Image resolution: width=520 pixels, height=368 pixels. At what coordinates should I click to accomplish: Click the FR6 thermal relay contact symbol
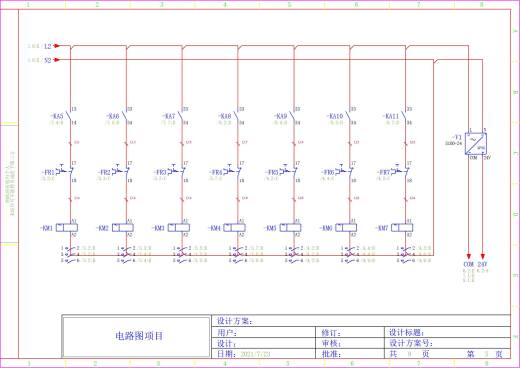pyautogui.click(x=344, y=171)
